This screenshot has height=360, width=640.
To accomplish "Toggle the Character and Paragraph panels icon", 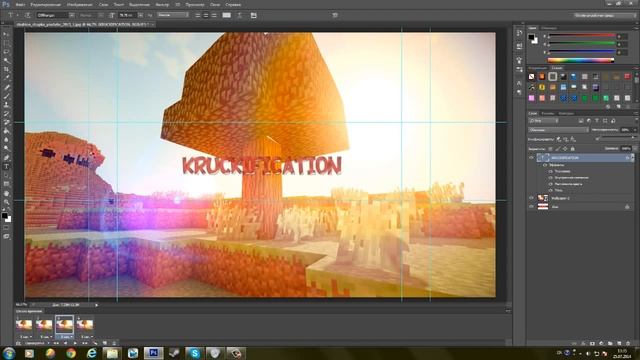I will [253, 15].
